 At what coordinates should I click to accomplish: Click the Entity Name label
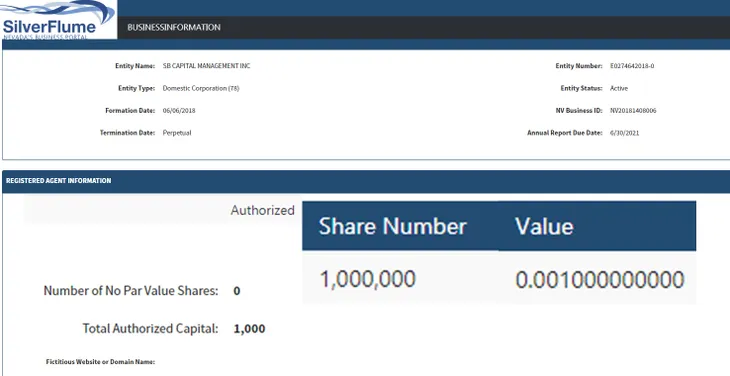click(135, 66)
